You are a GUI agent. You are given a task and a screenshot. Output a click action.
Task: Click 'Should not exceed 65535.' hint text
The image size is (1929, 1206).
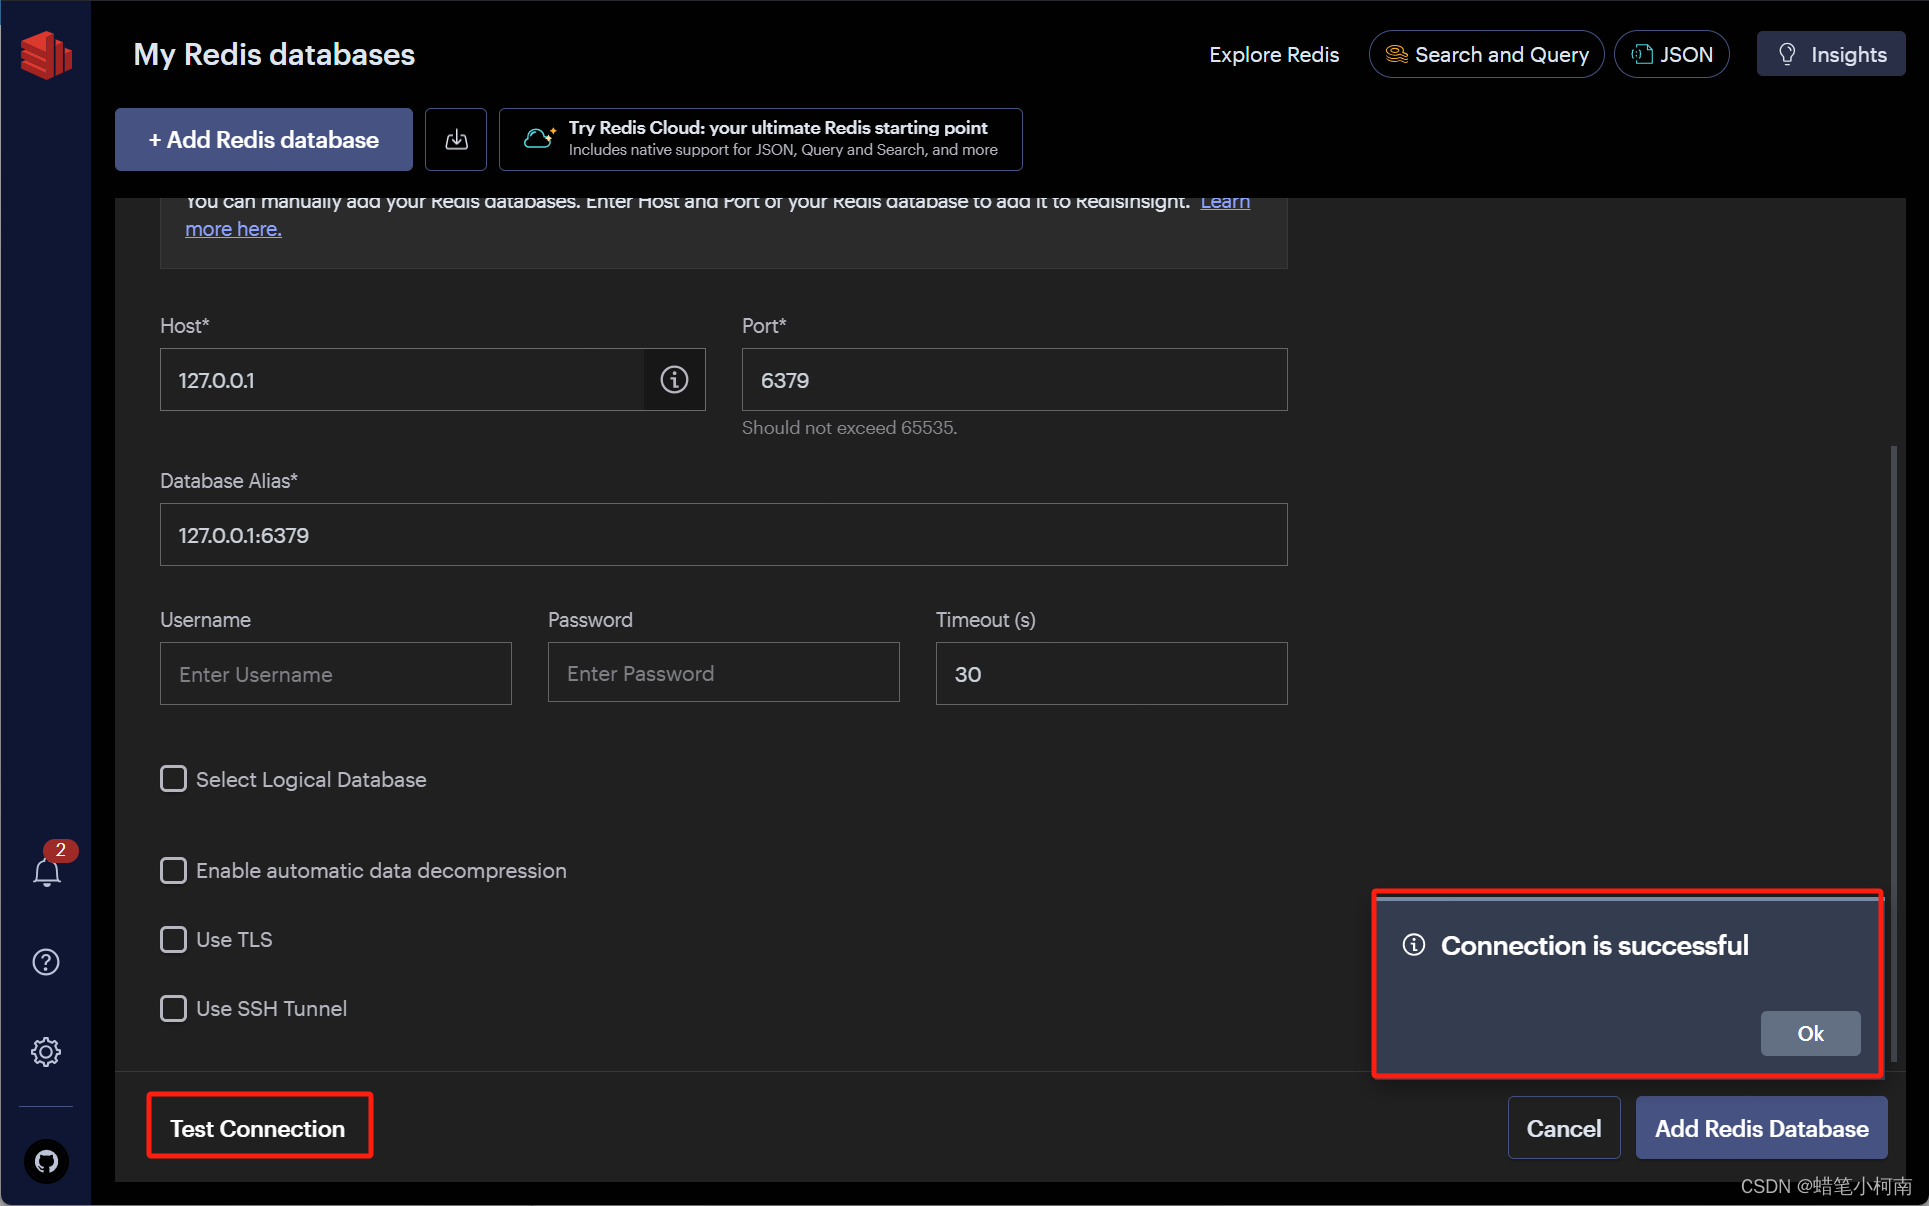pos(849,428)
